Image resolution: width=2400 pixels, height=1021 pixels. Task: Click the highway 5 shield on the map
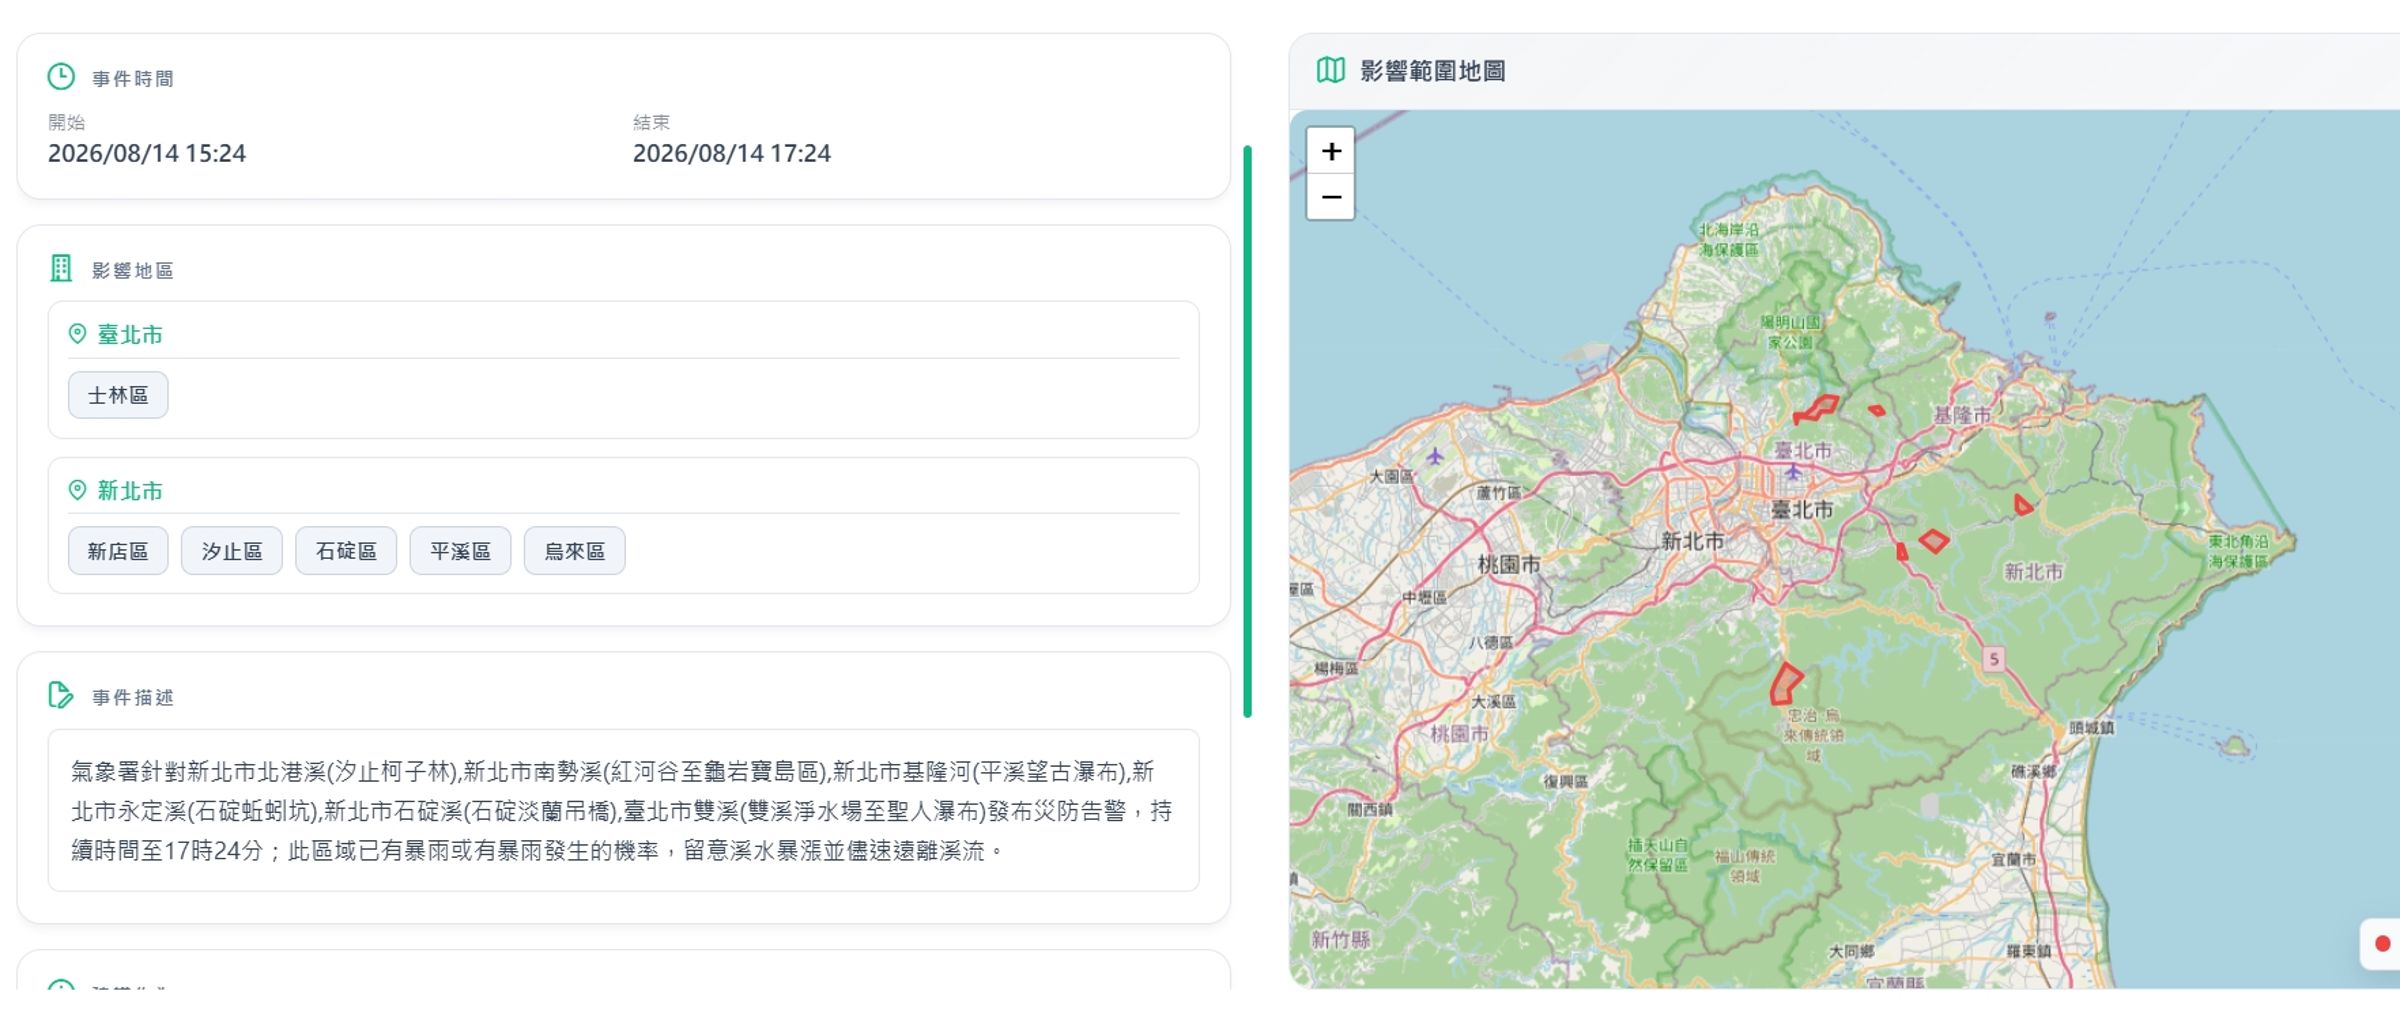pyautogui.click(x=1994, y=658)
